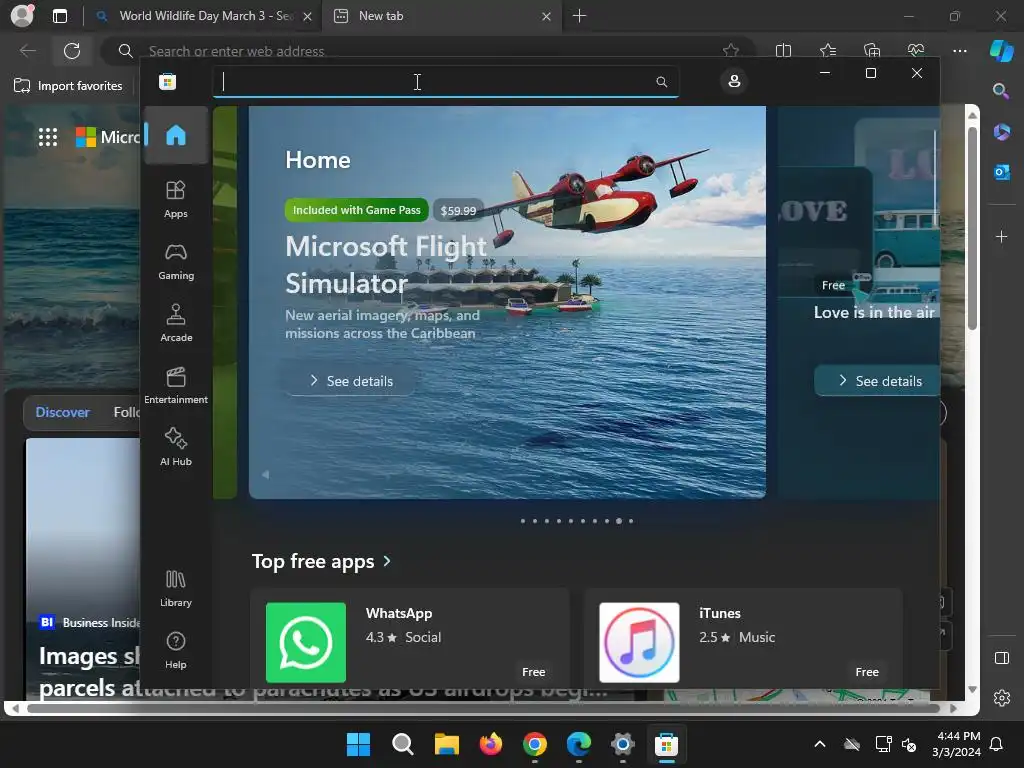This screenshot has height=768, width=1024.
Task: Expand the Top free apps list
Action: click(321, 561)
